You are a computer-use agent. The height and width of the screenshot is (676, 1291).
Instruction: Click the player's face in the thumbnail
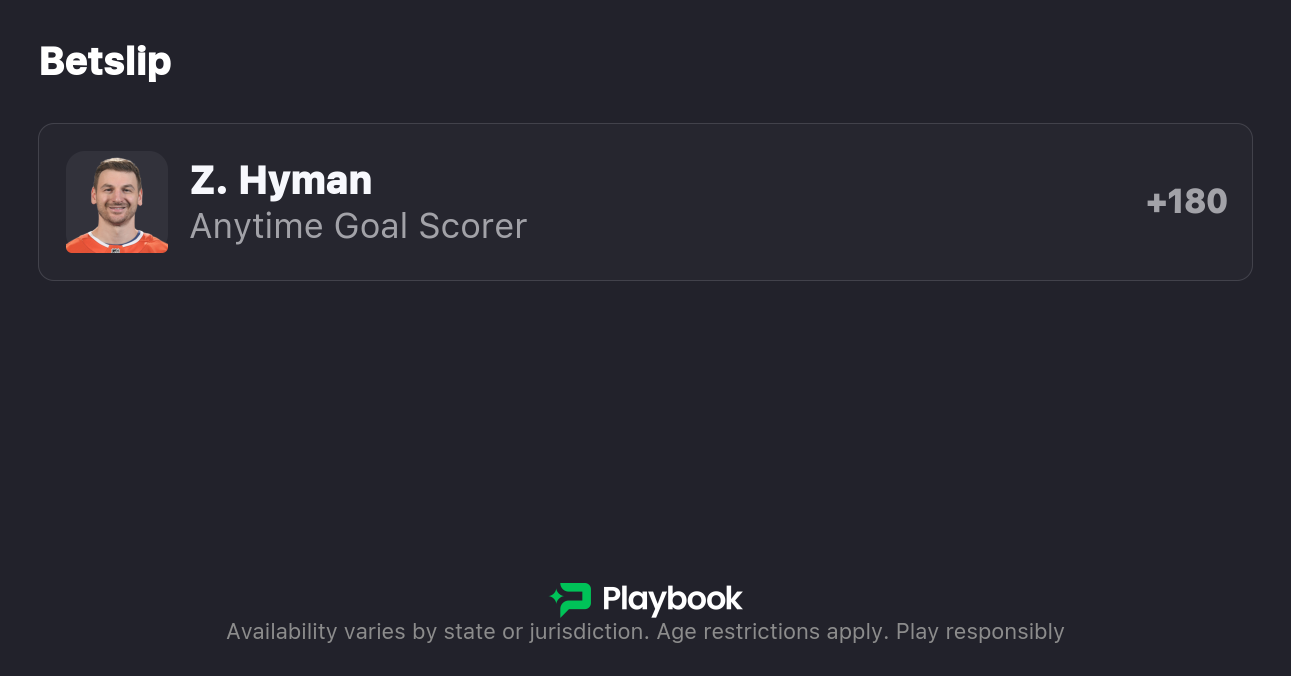coord(116,195)
